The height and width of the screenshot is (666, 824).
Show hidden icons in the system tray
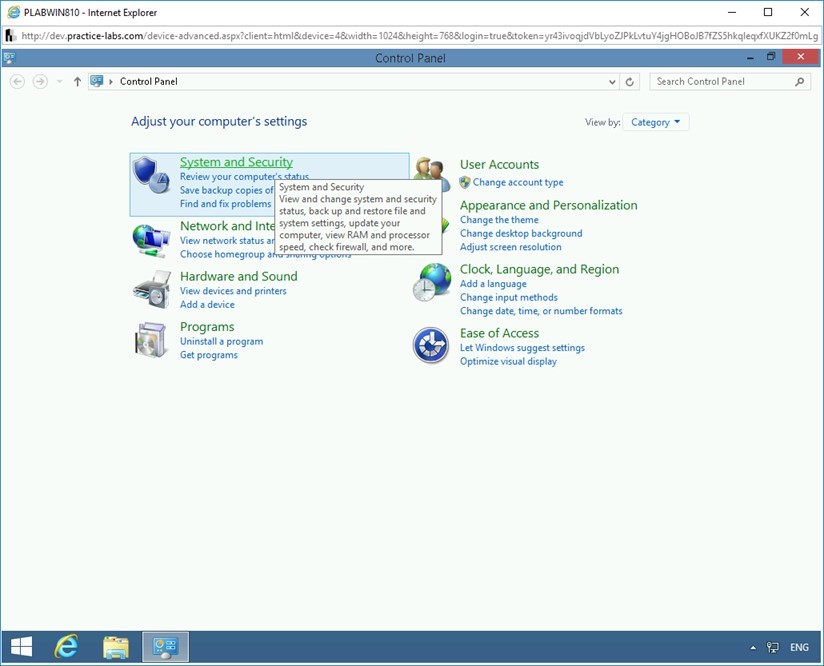(752, 647)
